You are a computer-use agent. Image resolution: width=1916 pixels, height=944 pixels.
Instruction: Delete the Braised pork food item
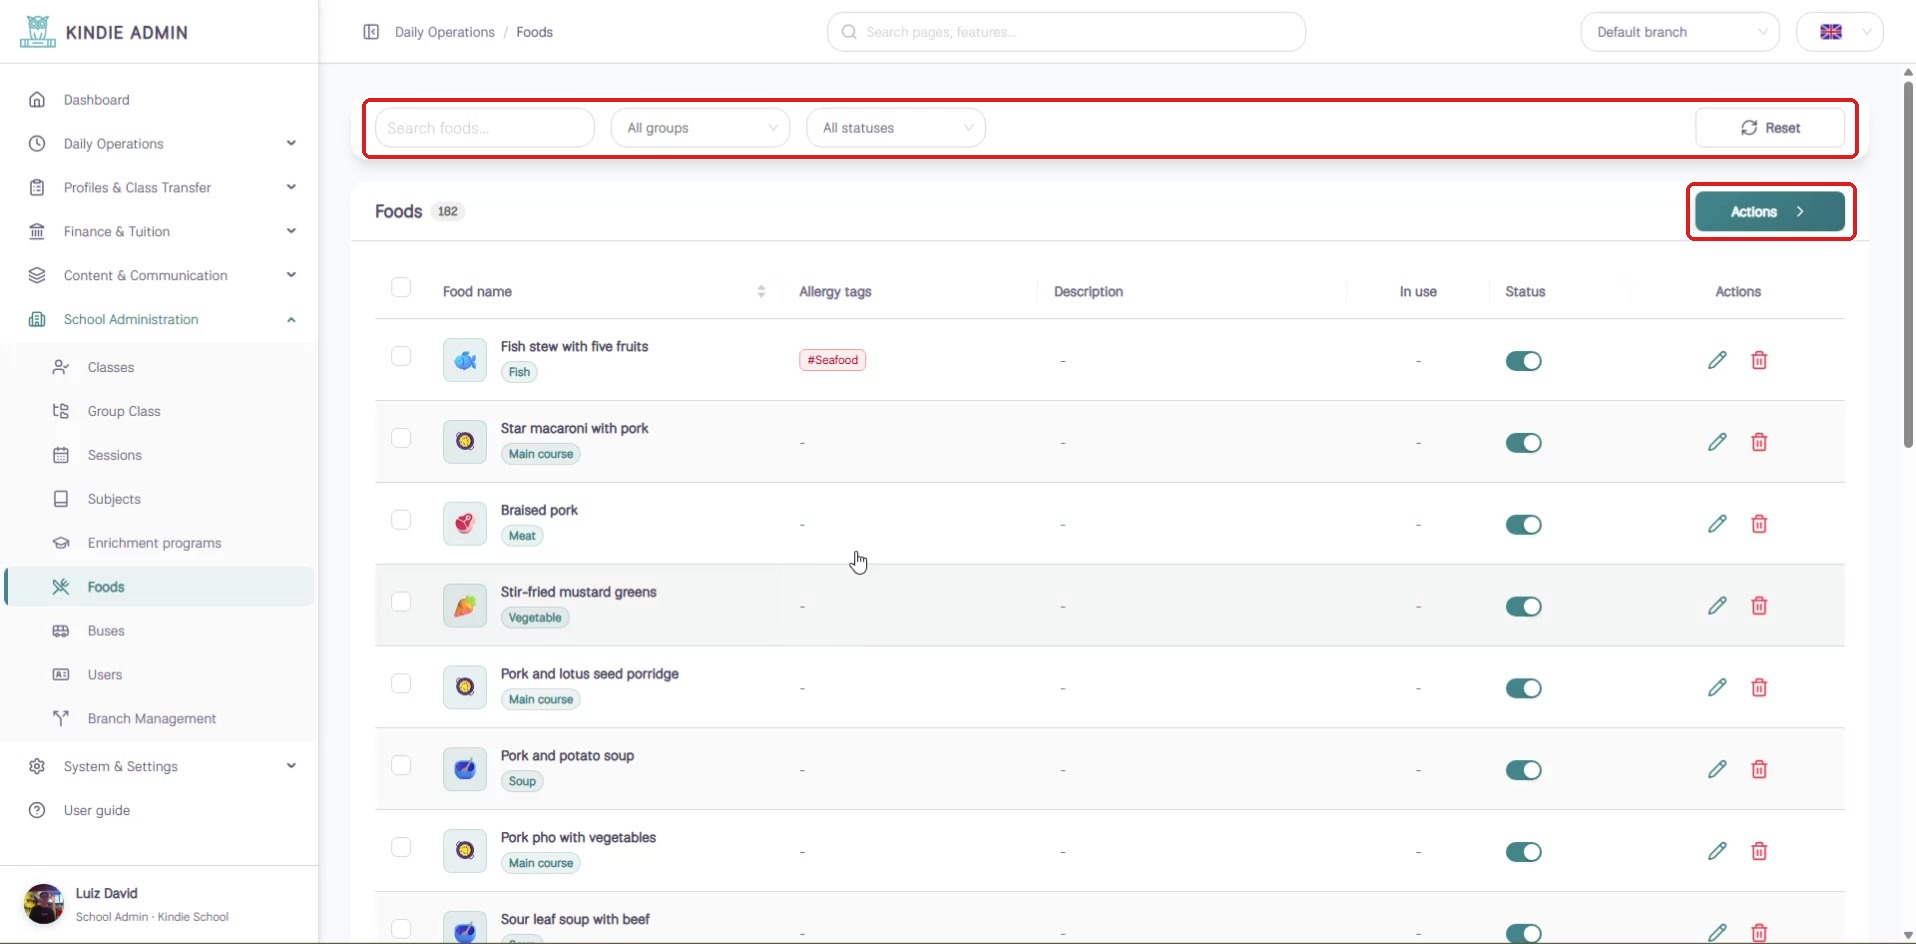[x=1759, y=524]
